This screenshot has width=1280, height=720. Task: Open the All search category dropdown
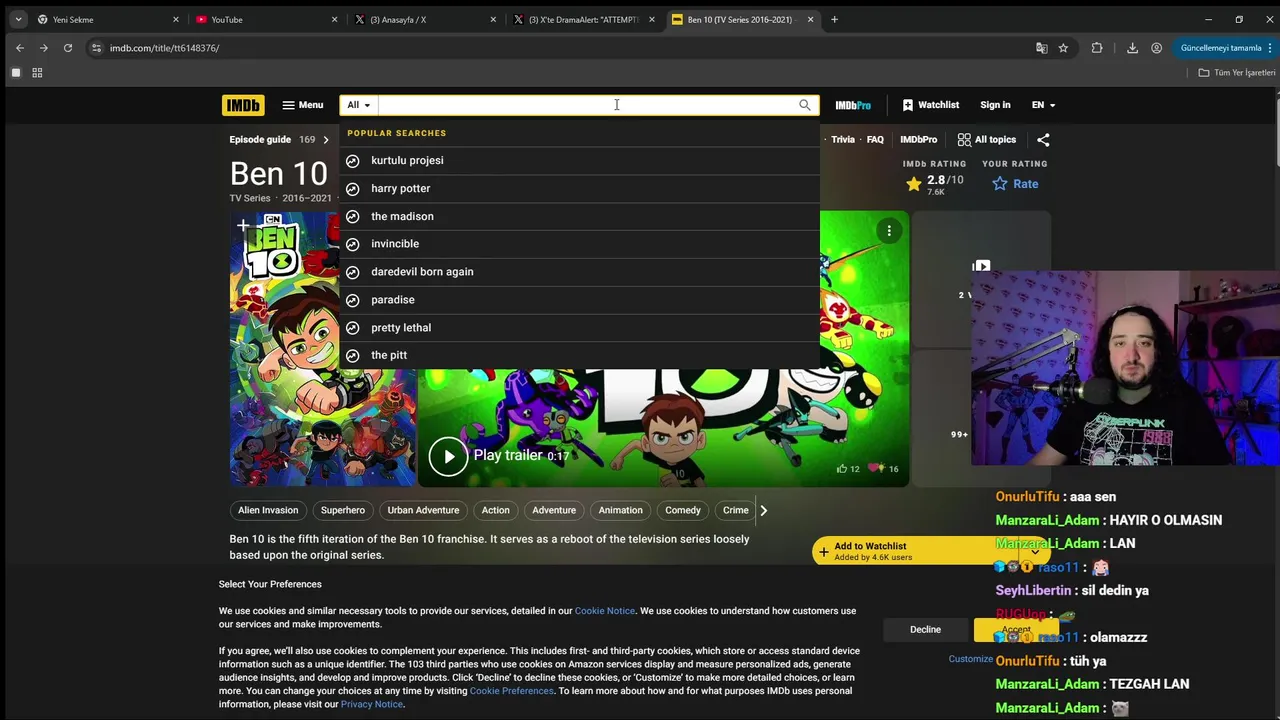359,105
